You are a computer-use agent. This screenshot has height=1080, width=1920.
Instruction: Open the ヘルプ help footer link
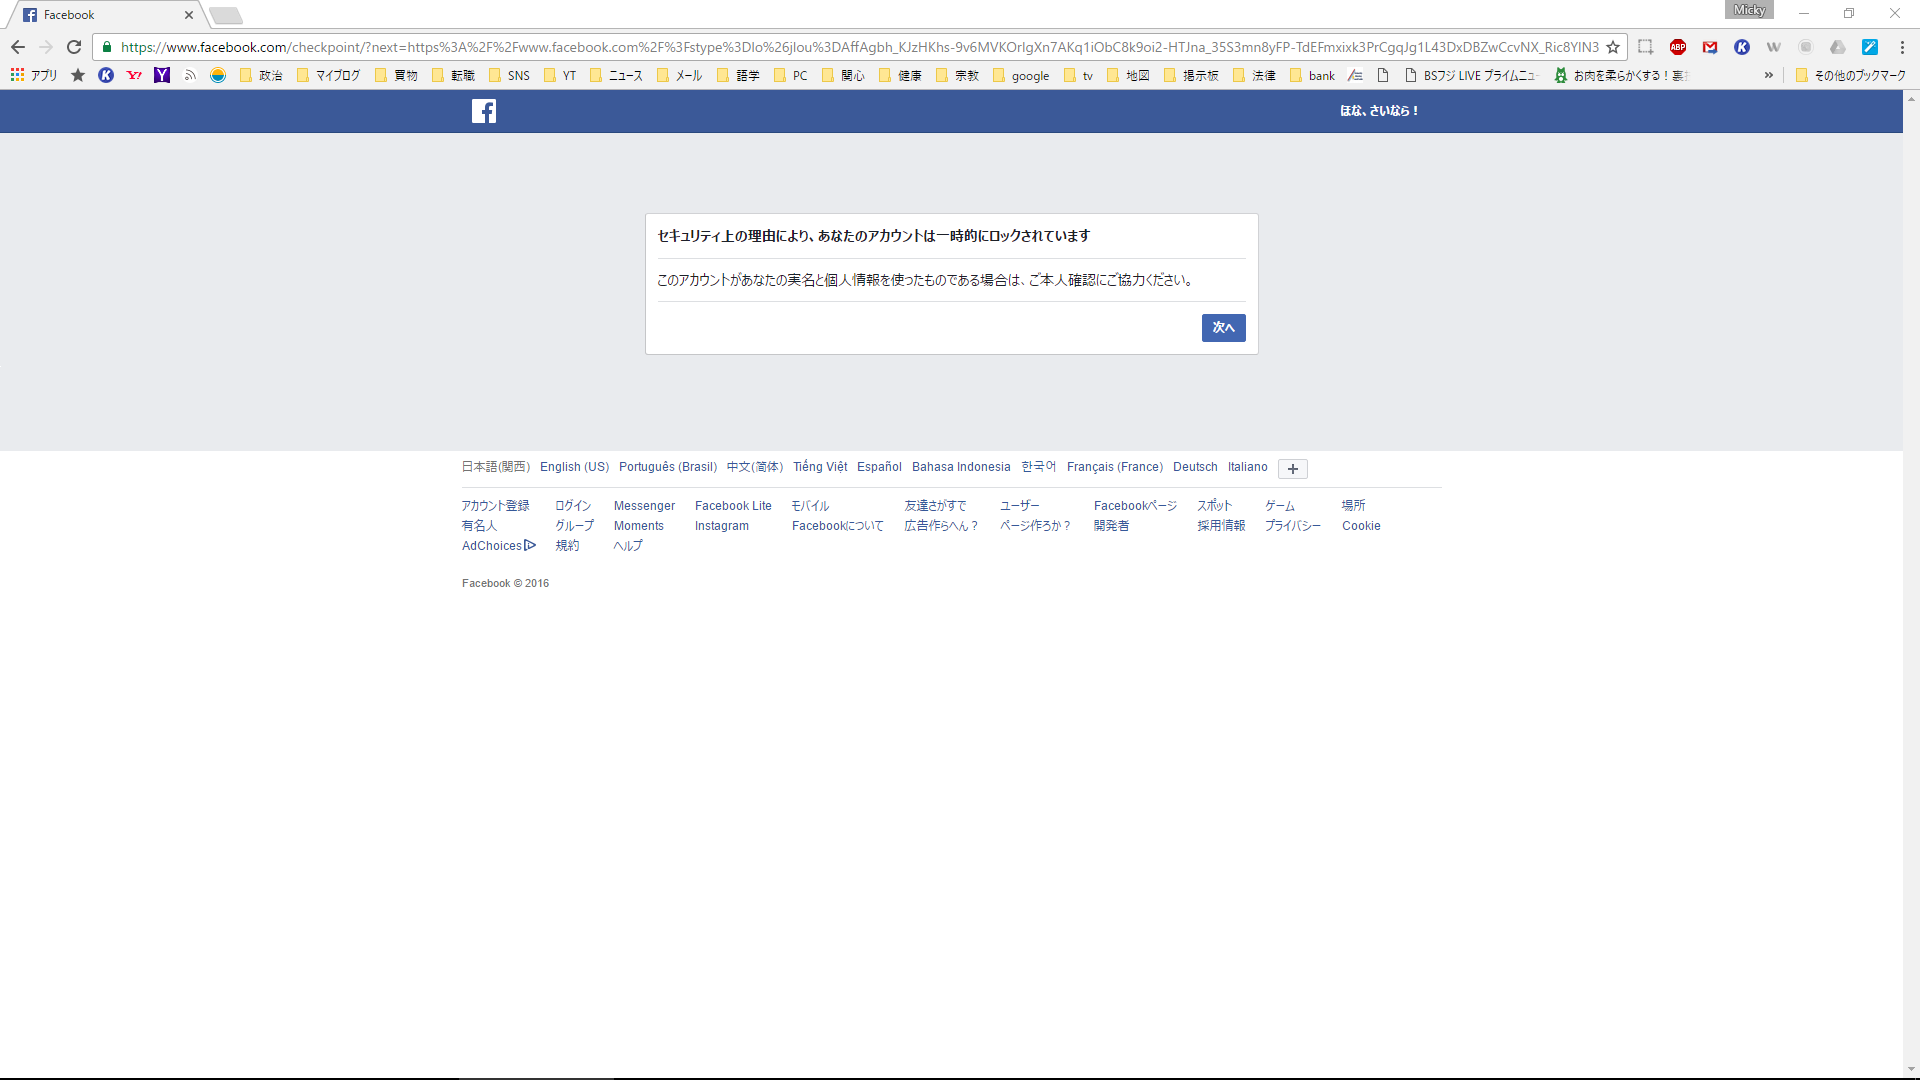coord(628,546)
